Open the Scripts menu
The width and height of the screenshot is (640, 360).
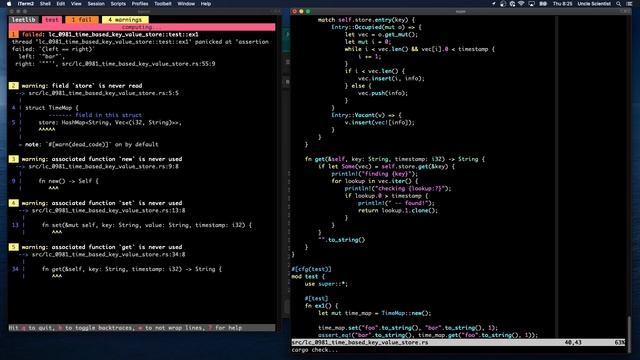118,4
